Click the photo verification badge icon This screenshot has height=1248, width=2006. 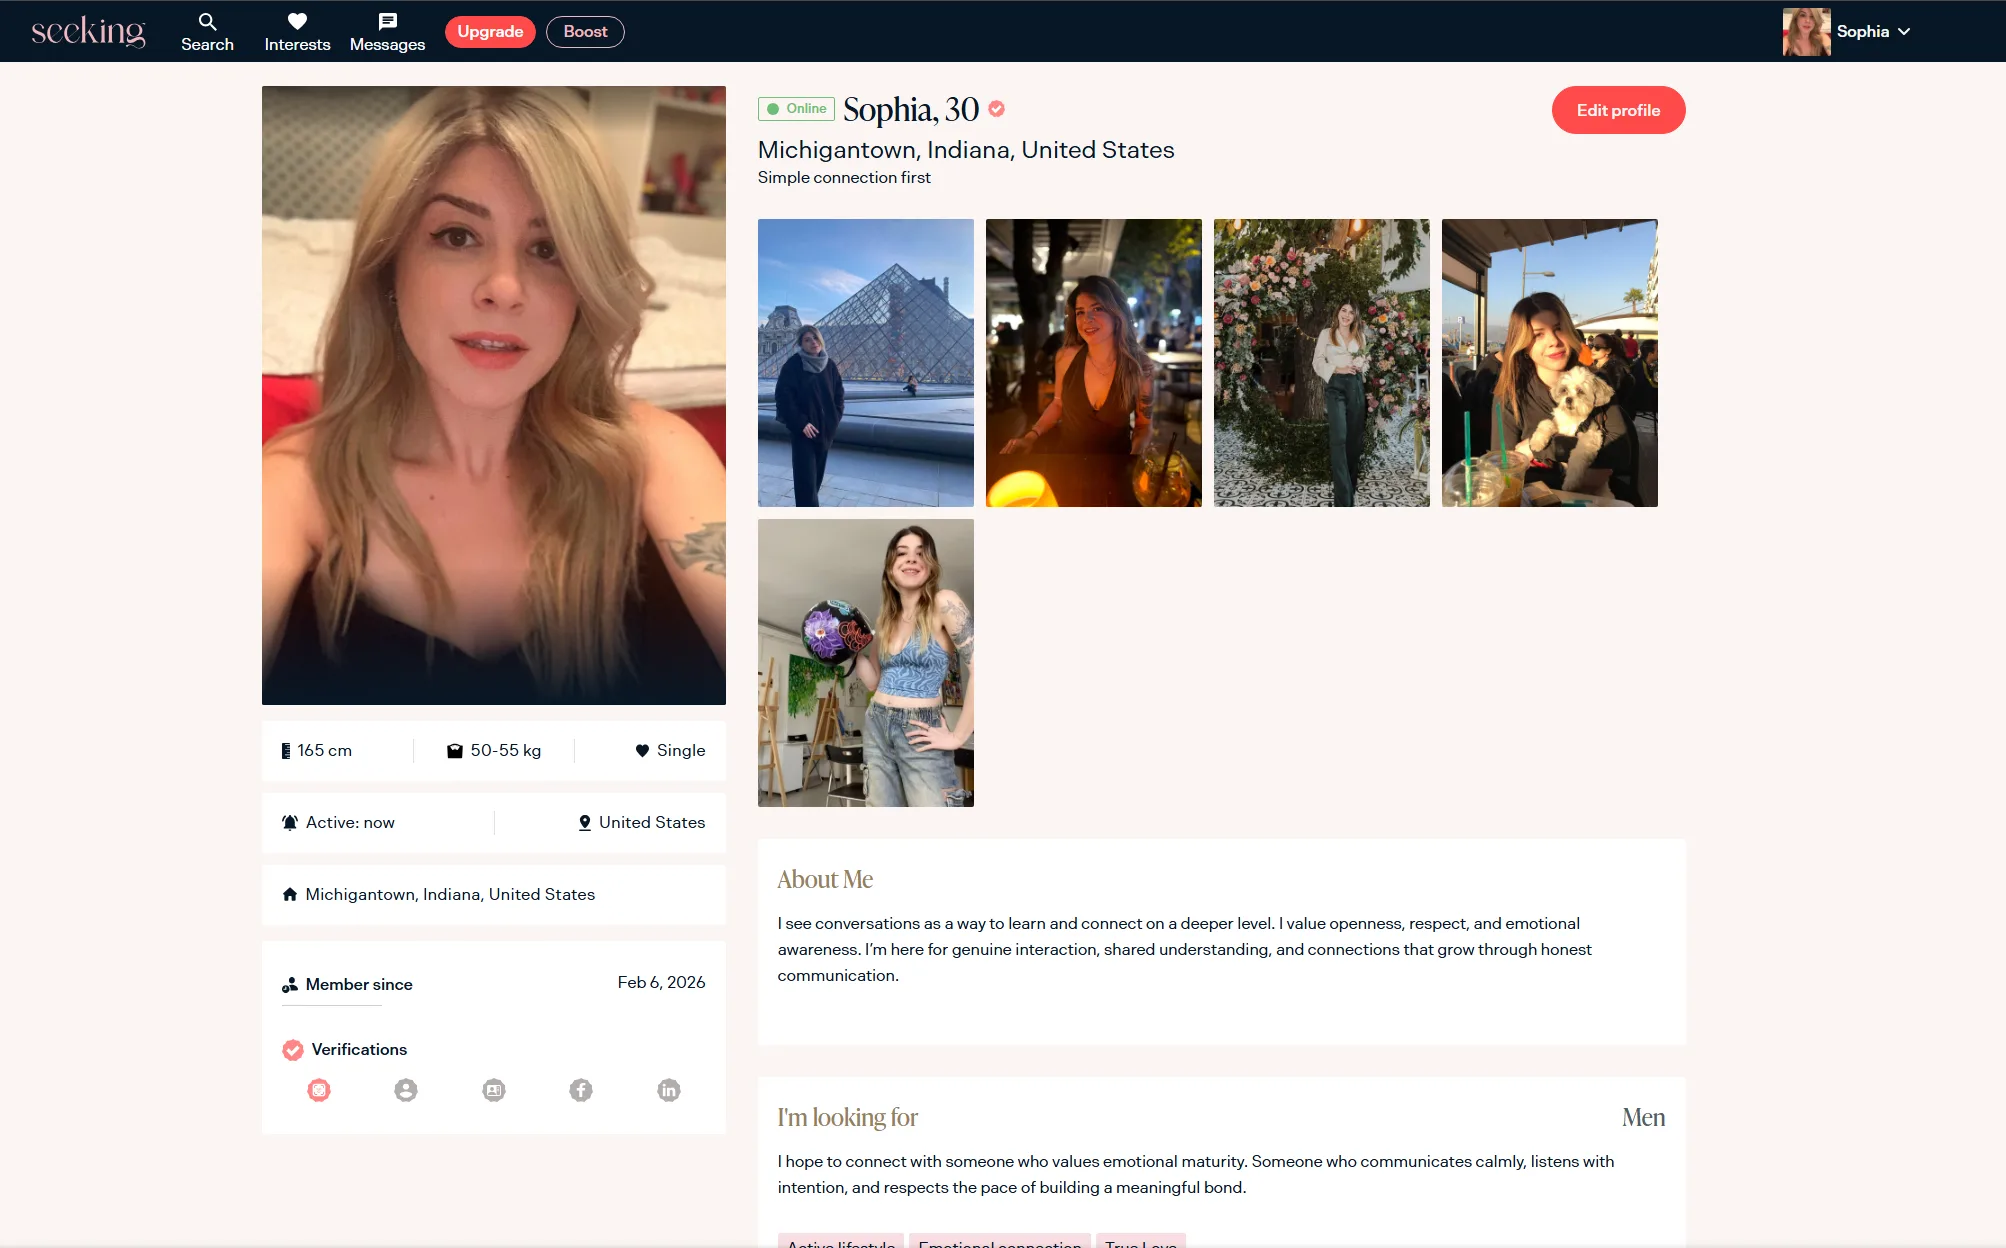319,1090
